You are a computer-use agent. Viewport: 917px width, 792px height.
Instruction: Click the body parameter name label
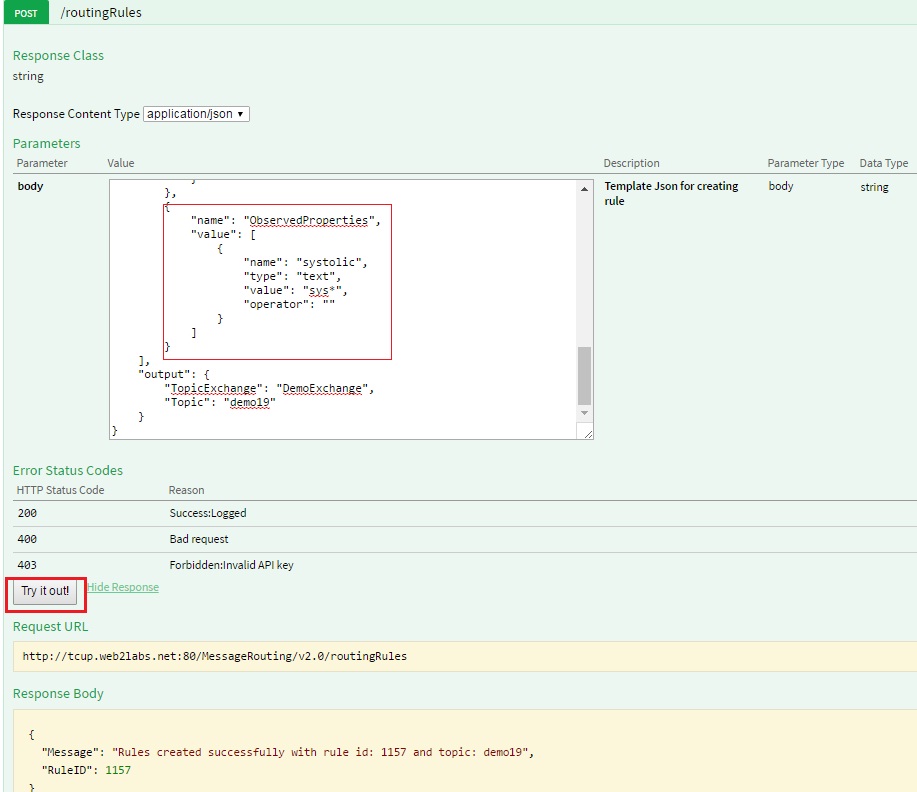pos(30,186)
